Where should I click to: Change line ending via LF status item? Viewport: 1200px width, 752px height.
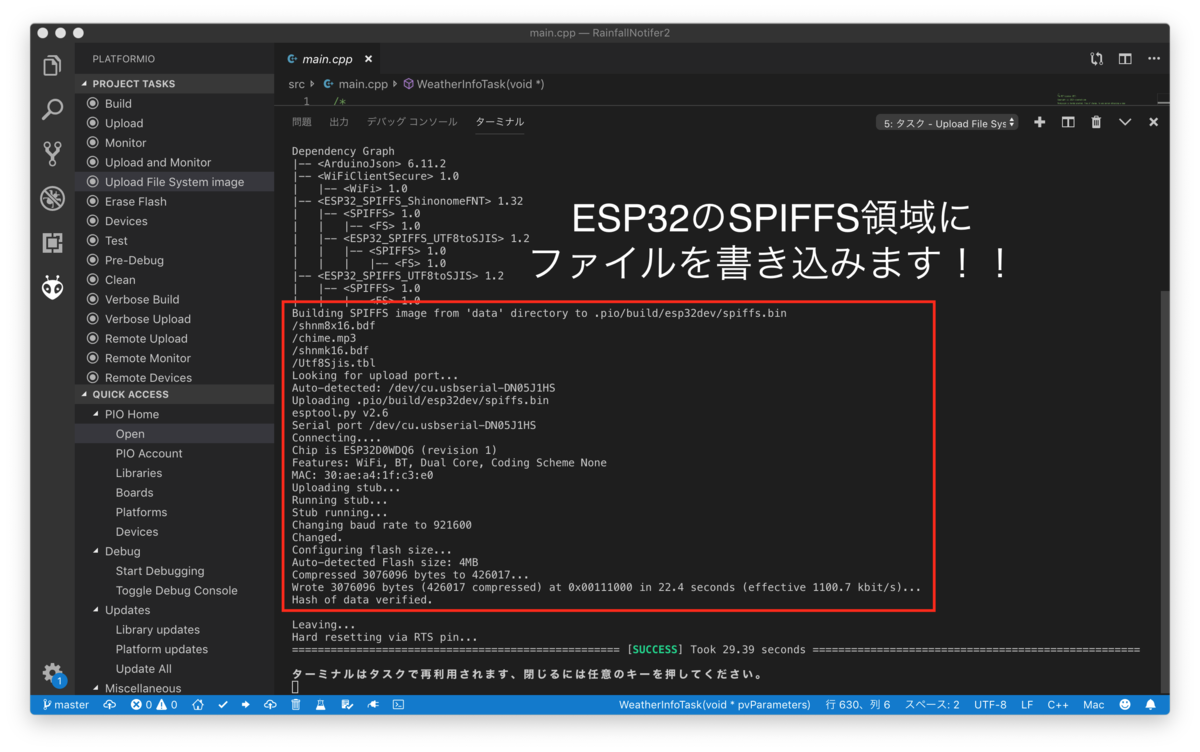1027,705
